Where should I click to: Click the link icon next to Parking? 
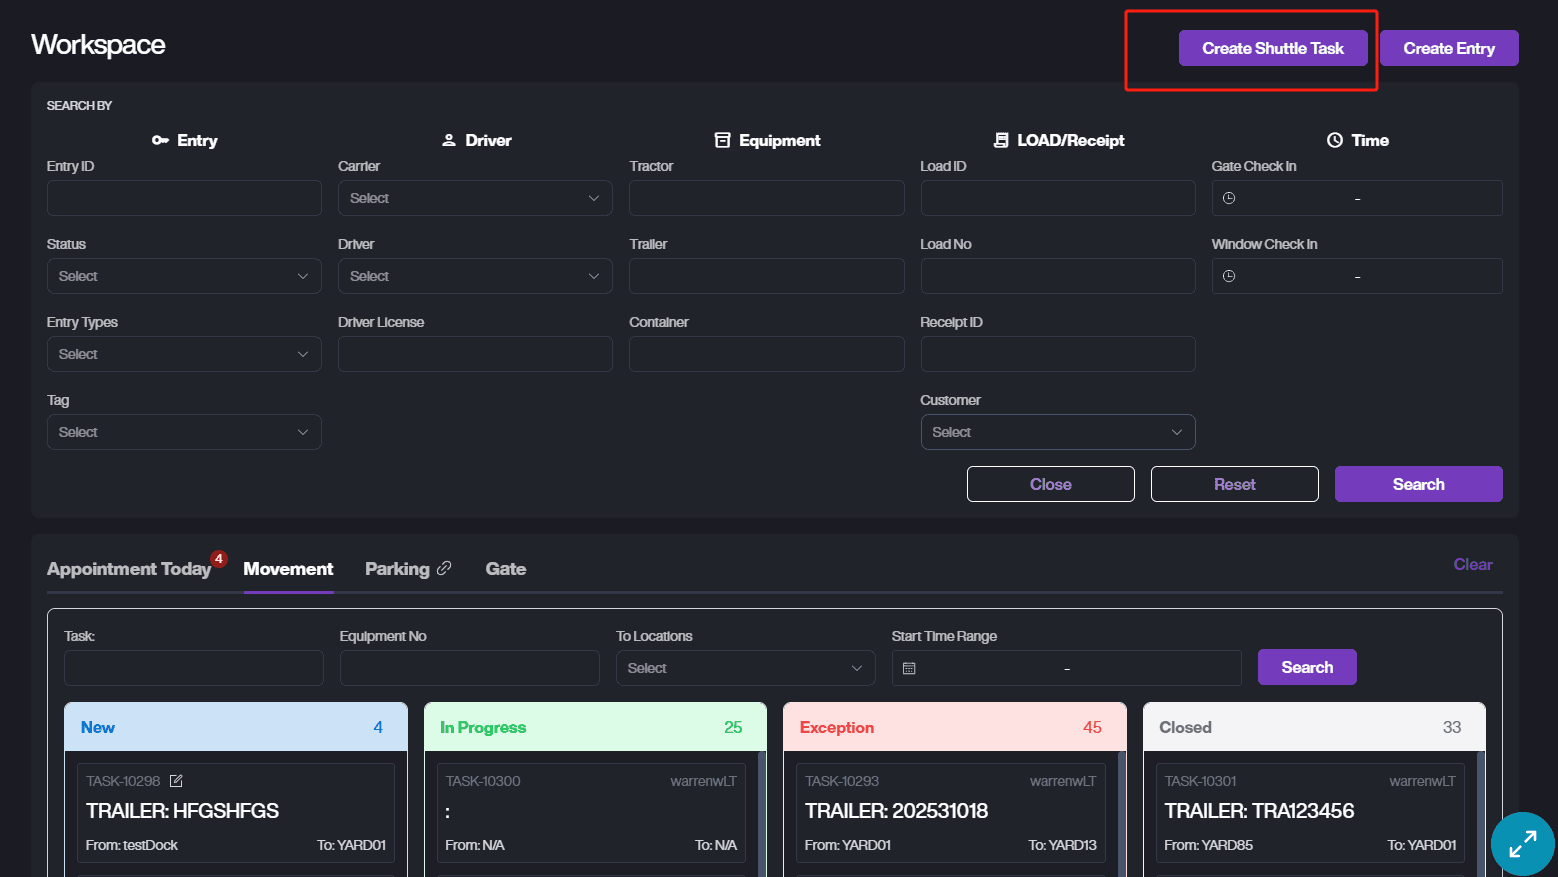tap(444, 568)
